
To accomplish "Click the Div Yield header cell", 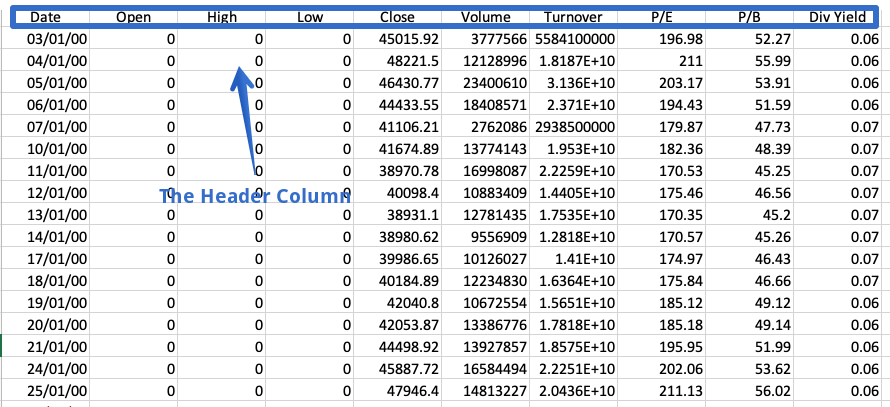I will 838,17.
